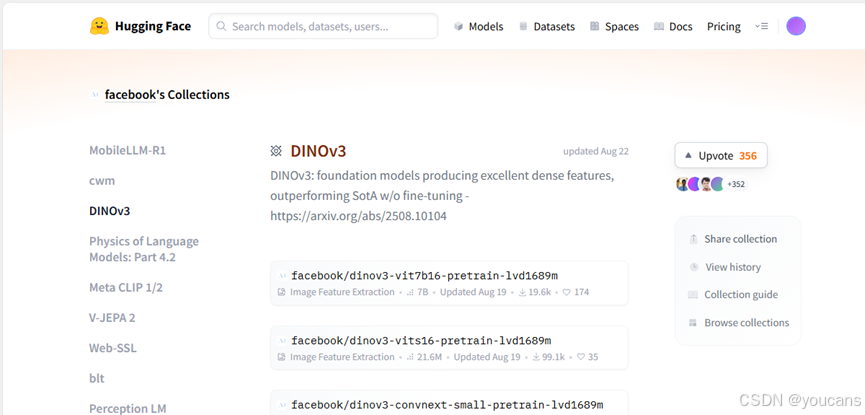
Task: Click the cube icon beside Models
Action: pyautogui.click(x=458, y=26)
